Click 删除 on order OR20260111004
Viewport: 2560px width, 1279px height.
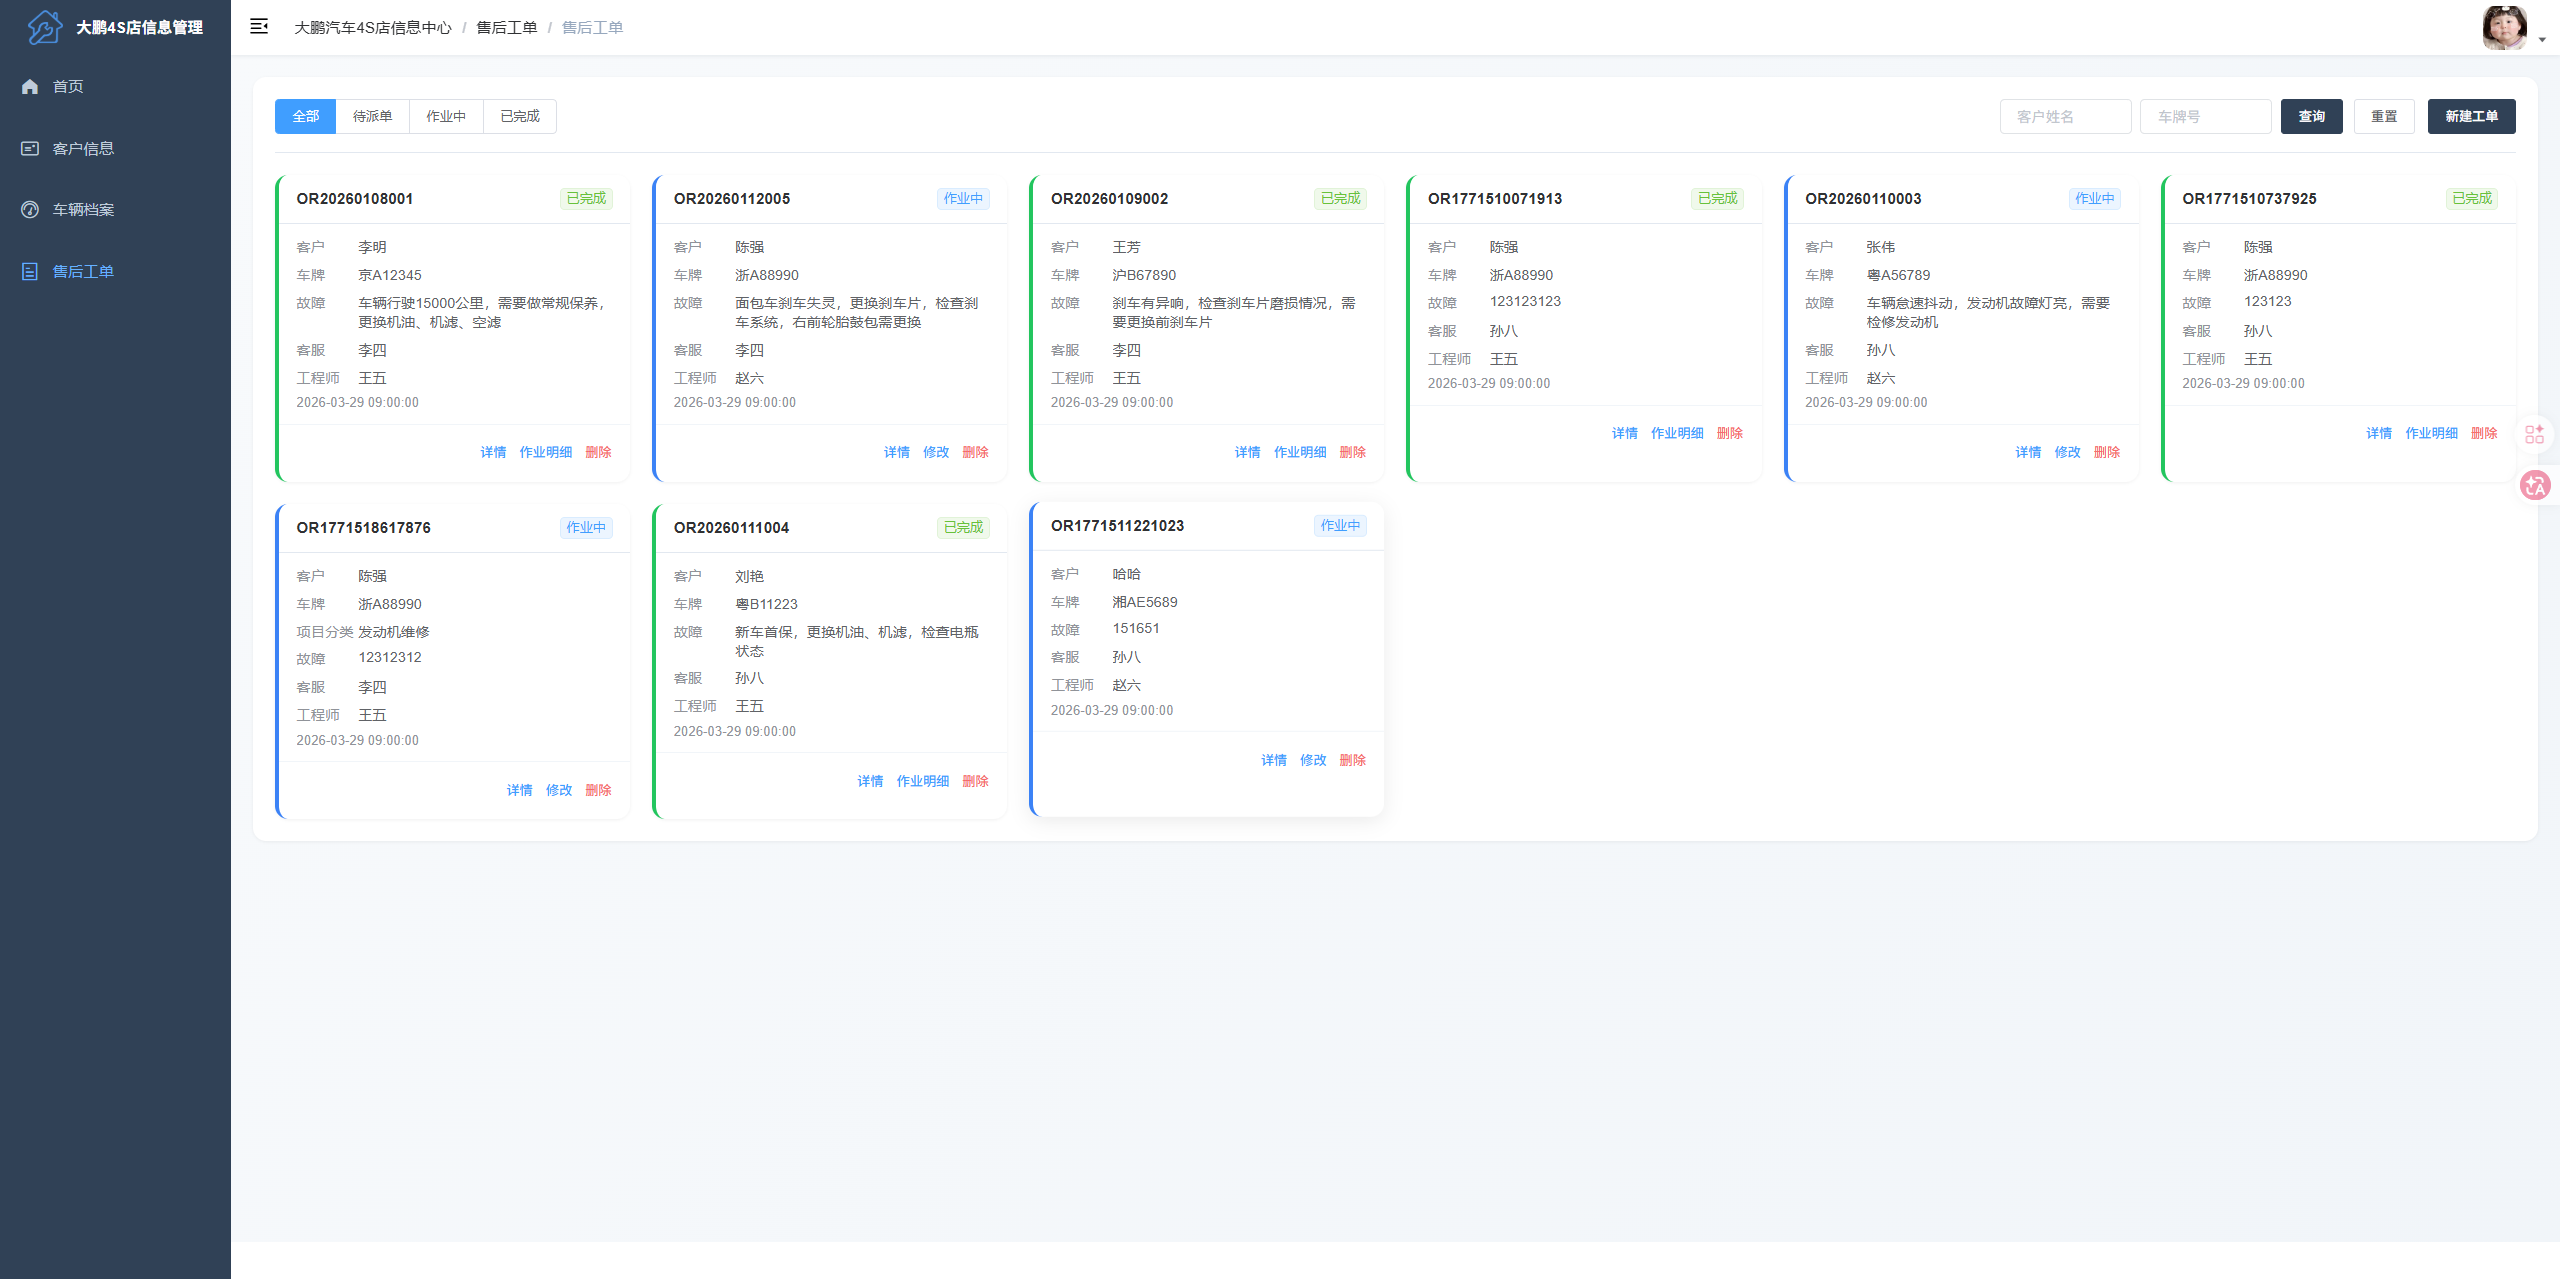click(975, 781)
